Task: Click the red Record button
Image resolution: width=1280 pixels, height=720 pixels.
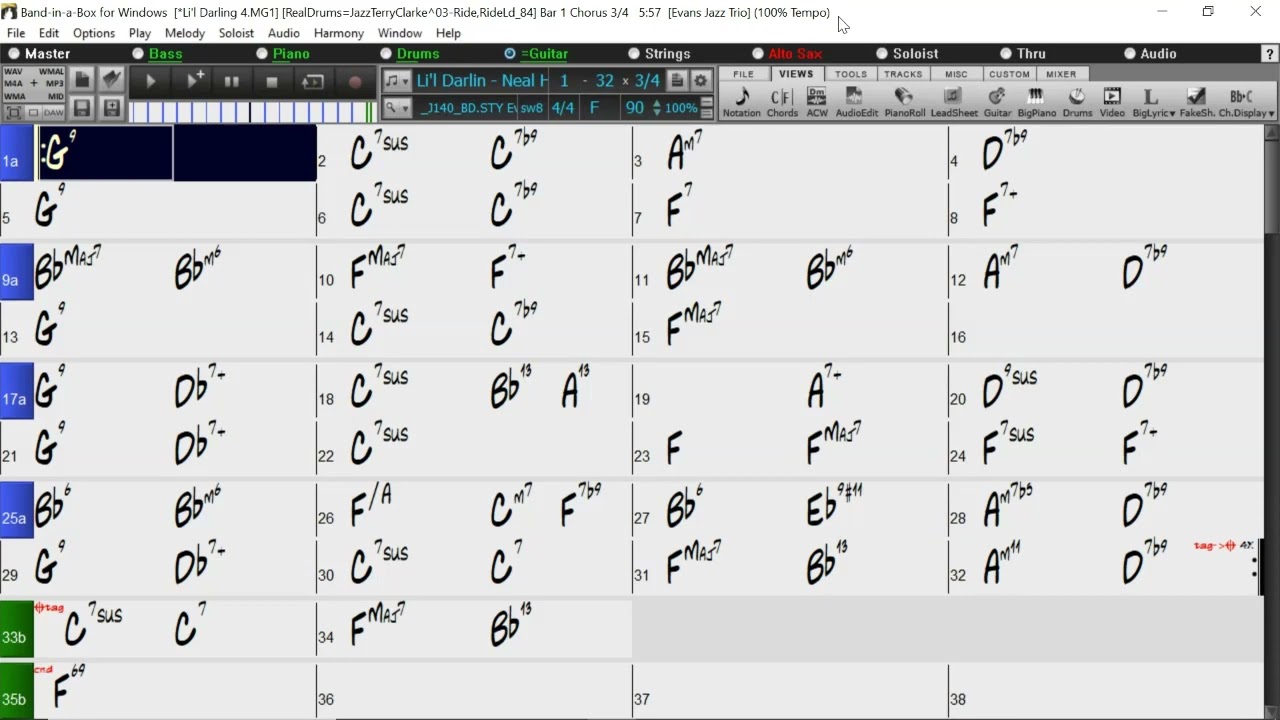Action: click(x=354, y=81)
